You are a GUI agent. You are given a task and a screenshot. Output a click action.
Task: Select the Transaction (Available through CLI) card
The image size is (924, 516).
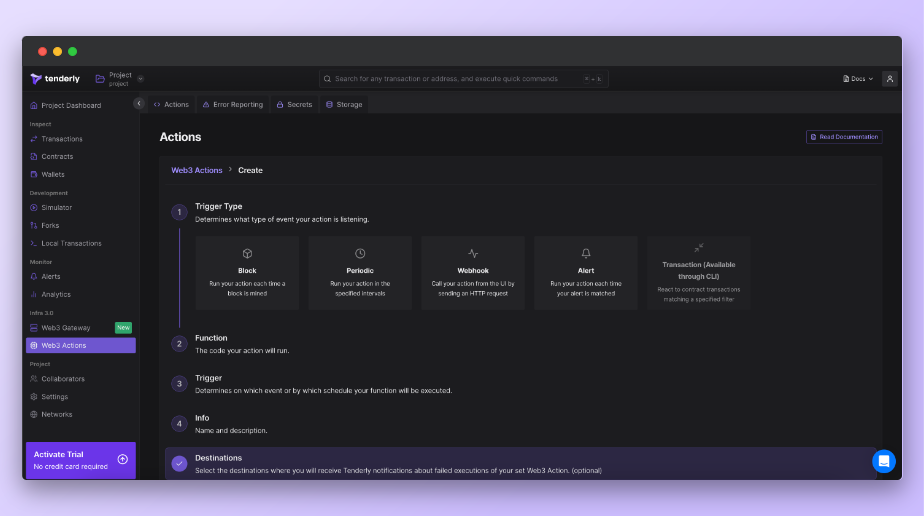pos(699,273)
